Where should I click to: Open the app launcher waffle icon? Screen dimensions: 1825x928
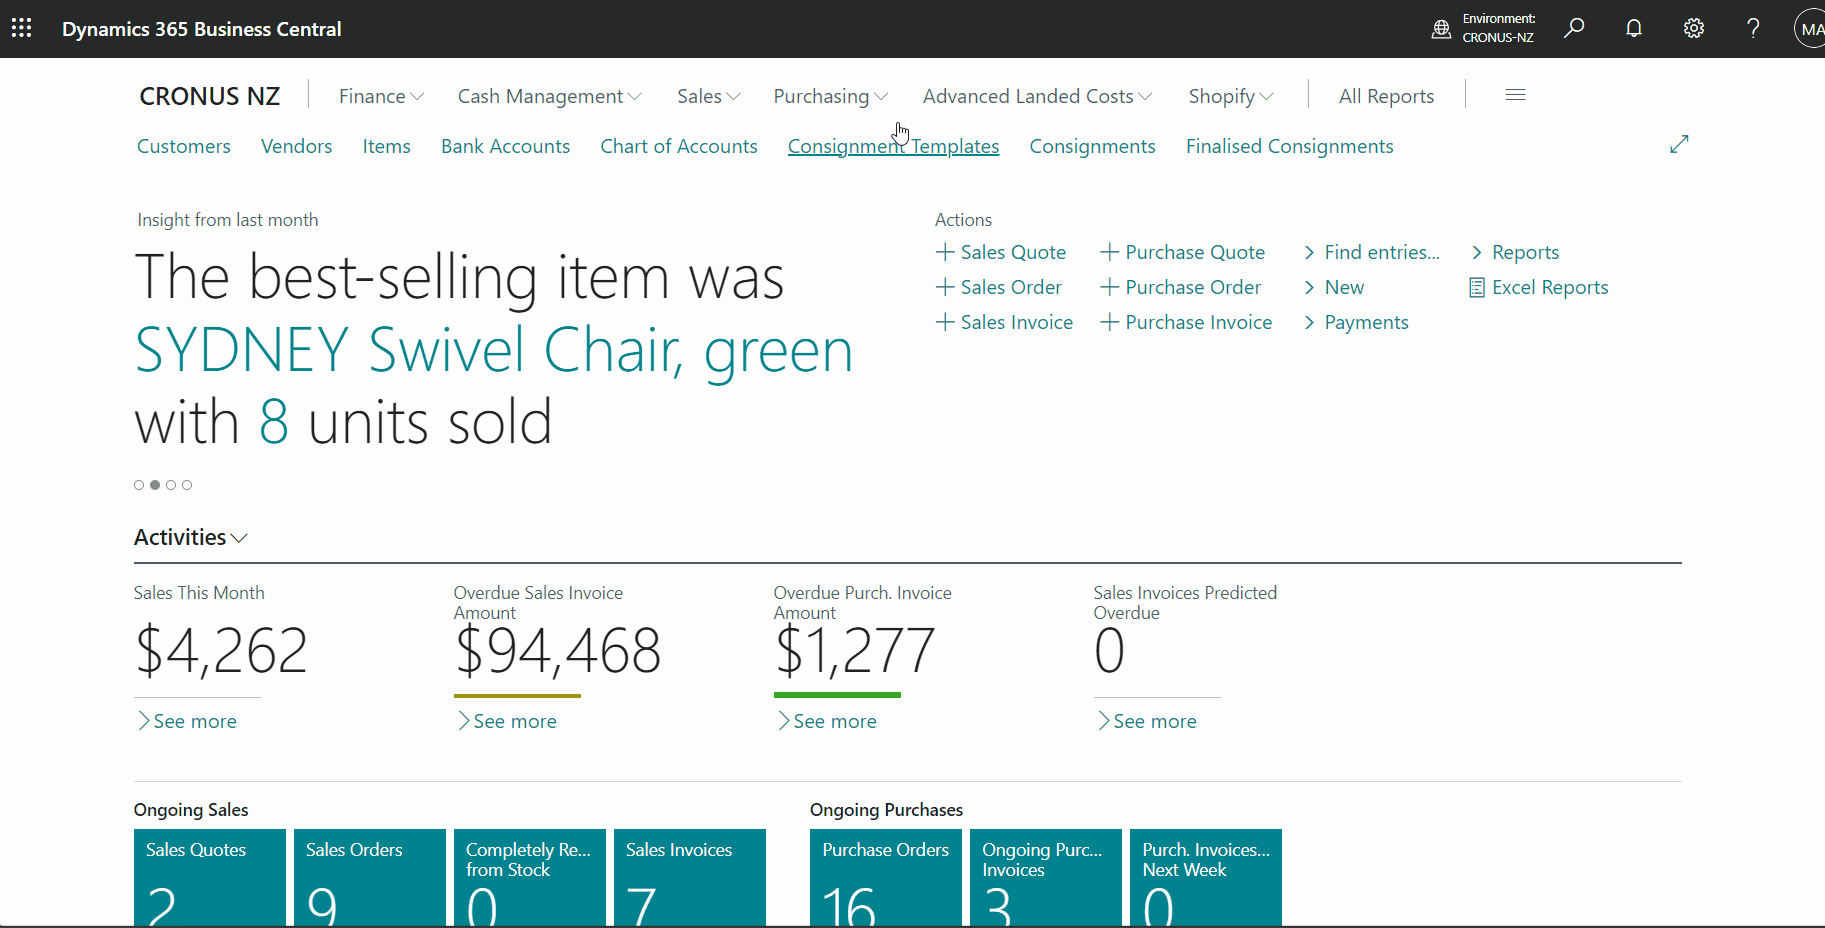tap(21, 28)
